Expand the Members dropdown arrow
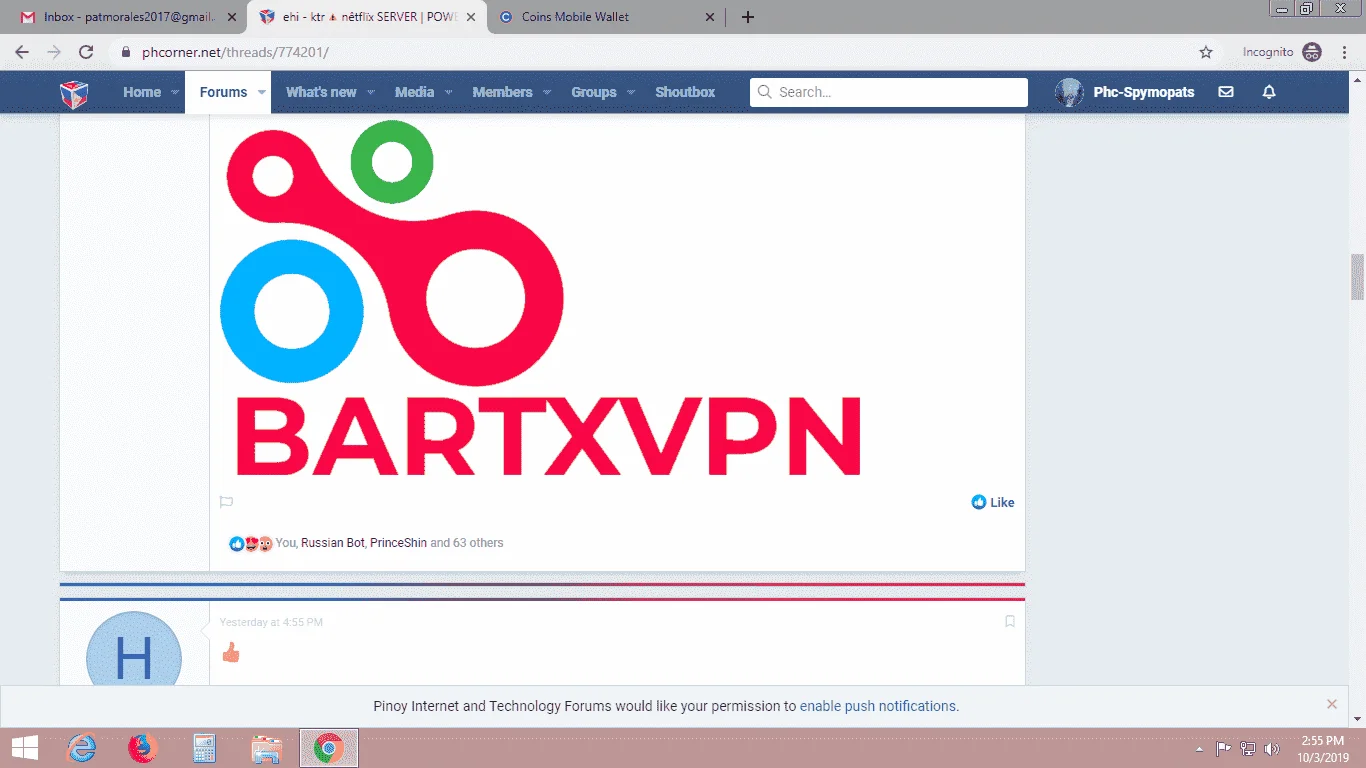The height and width of the screenshot is (768, 1366). 547,92
